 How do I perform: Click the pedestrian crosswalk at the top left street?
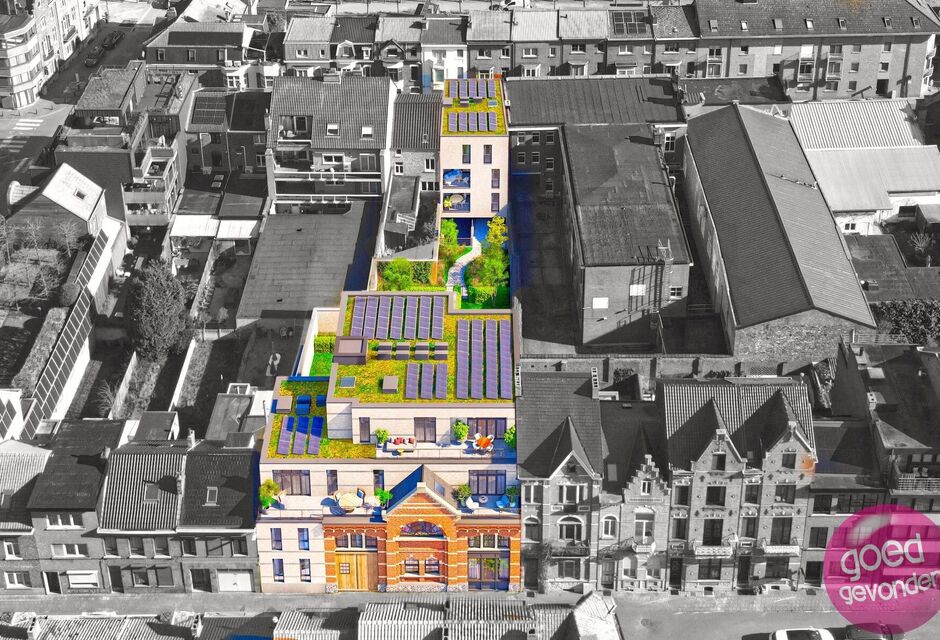(x=27, y=125)
